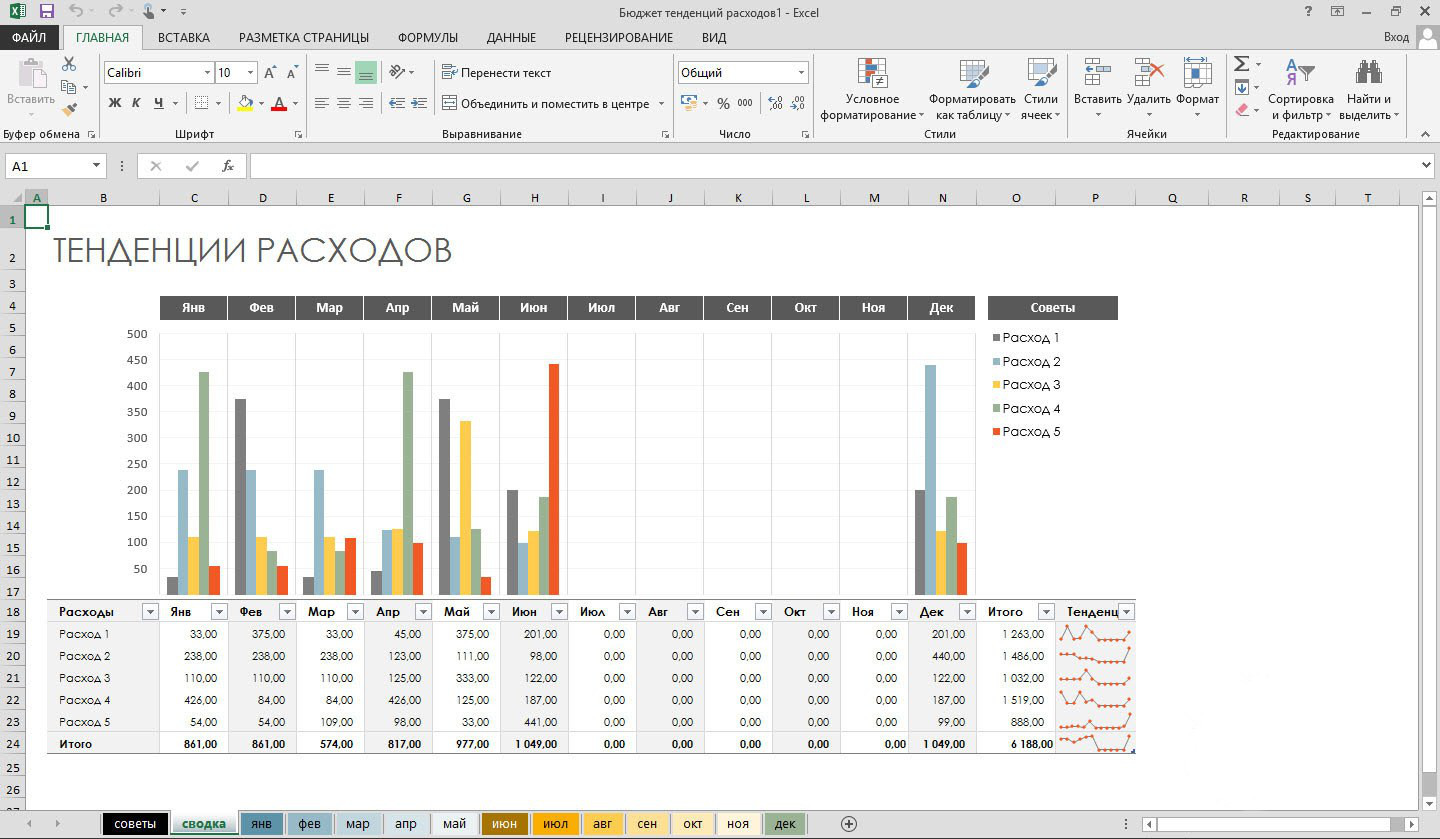Click the percent style icon

(x=723, y=103)
